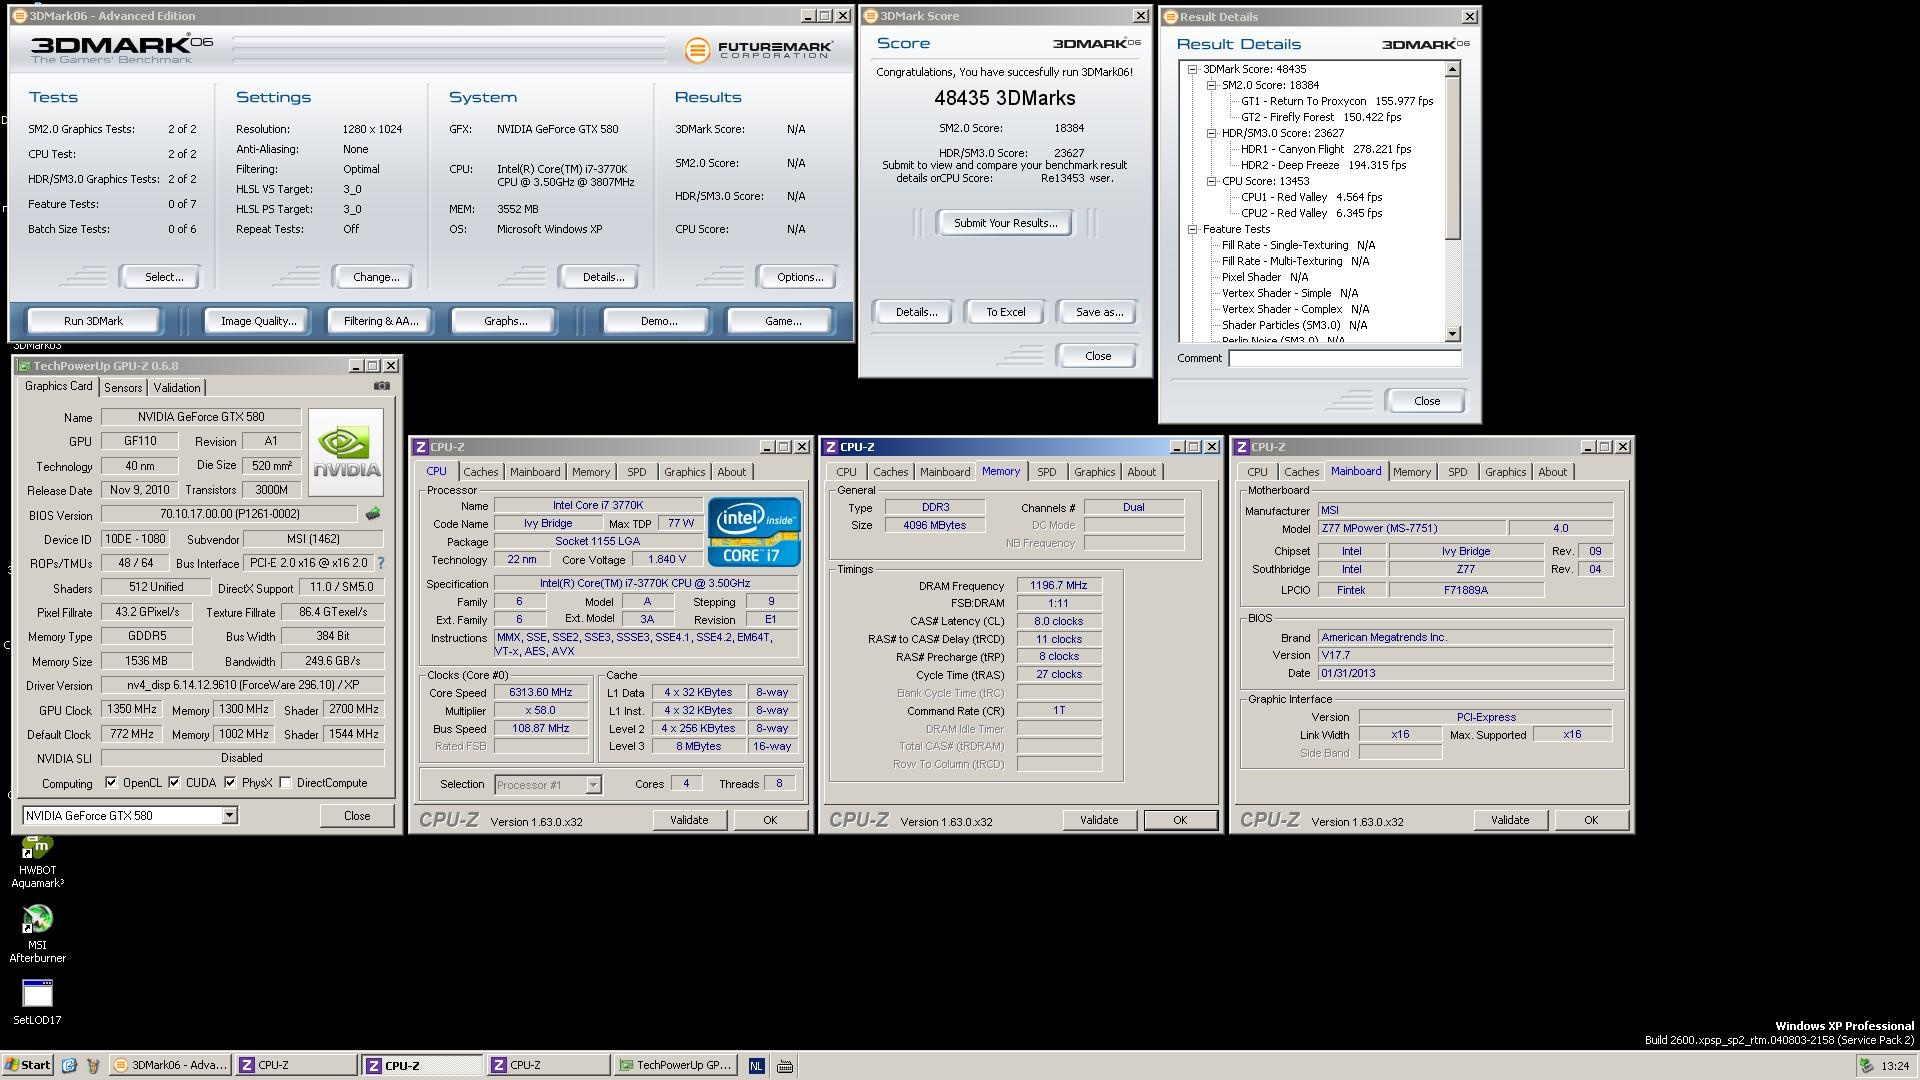This screenshot has width=1920, height=1080.
Task: Click the To Excel button
Action: coord(1005,312)
